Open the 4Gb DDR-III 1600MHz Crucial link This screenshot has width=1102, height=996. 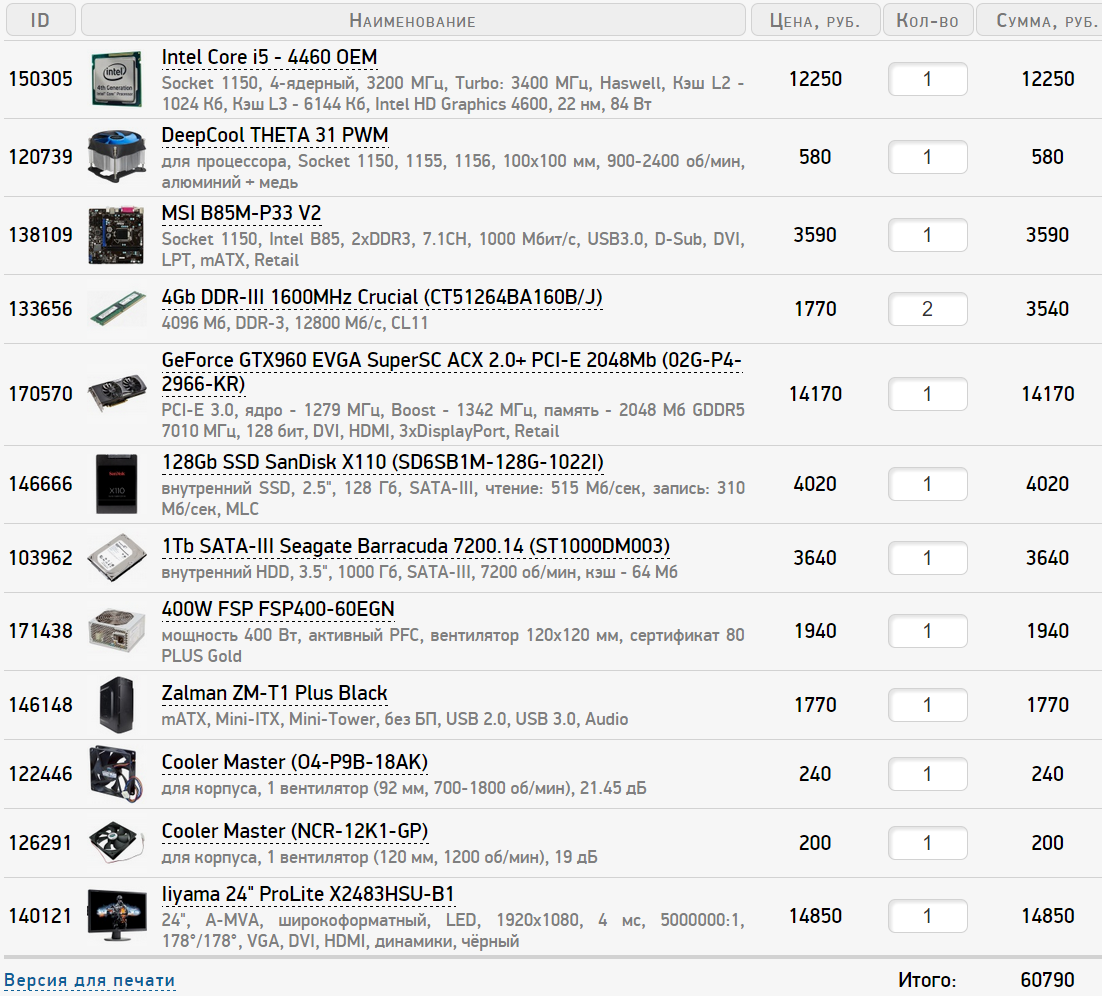pos(382,297)
